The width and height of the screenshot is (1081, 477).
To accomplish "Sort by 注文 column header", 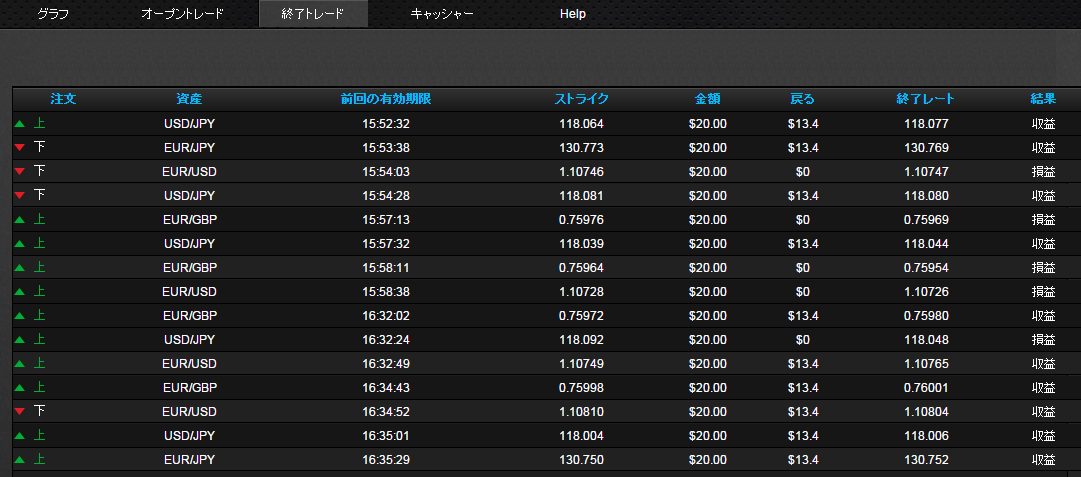I will click(63, 99).
